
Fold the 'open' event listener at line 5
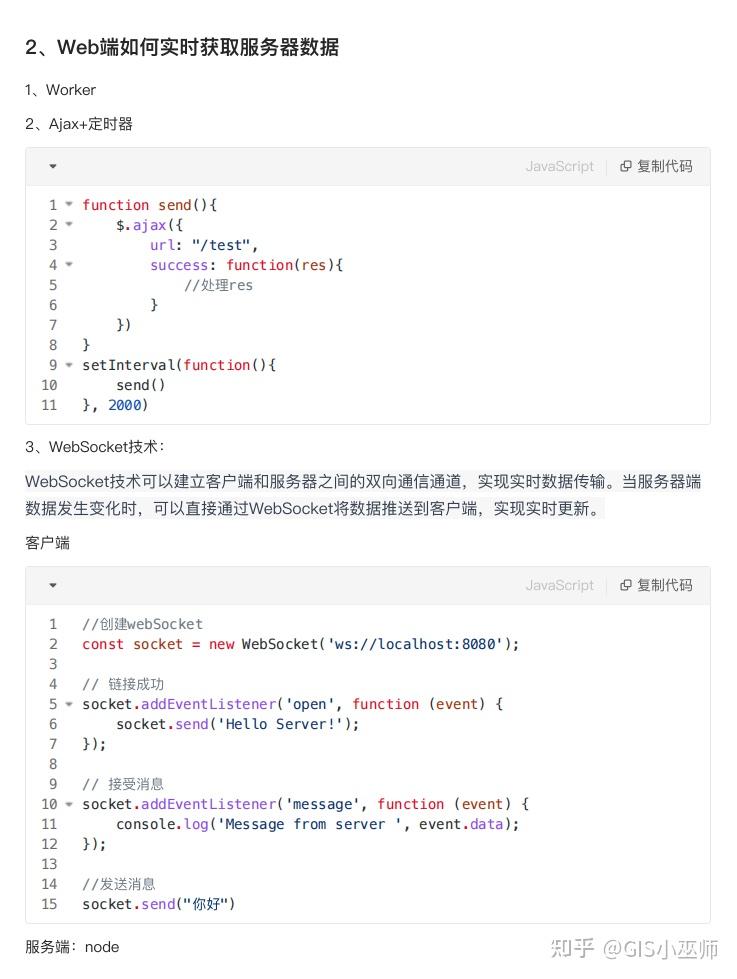[69, 703]
